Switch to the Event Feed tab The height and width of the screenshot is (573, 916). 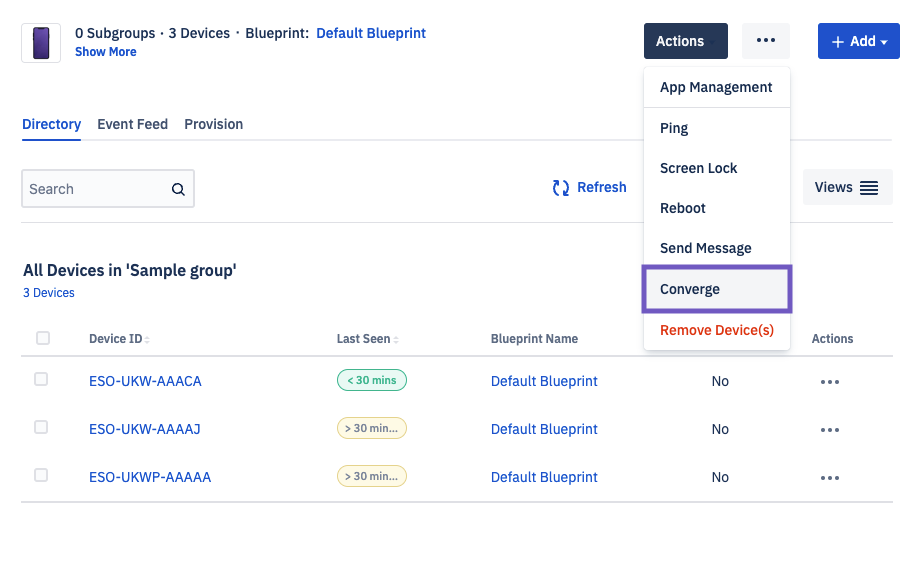click(133, 124)
